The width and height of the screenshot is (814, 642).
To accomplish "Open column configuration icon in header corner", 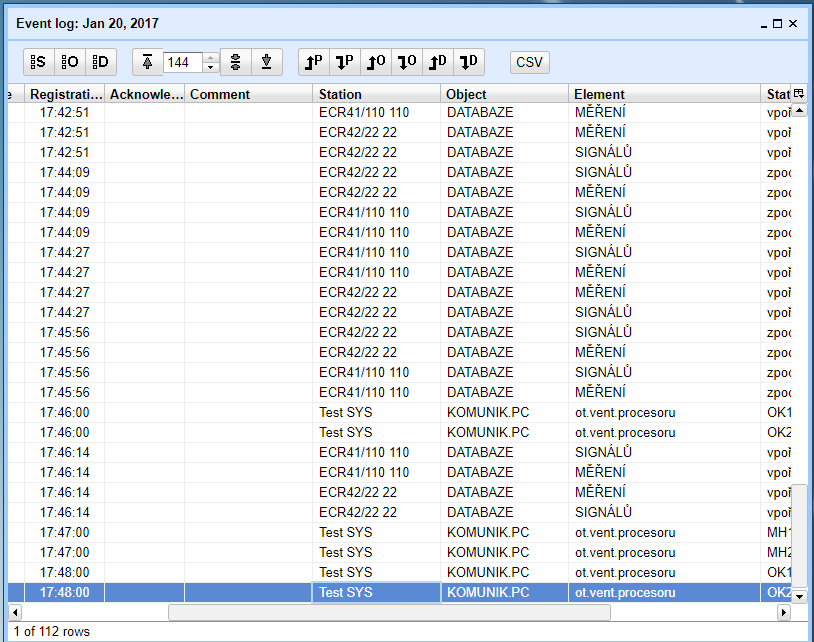I will [799, 93].
